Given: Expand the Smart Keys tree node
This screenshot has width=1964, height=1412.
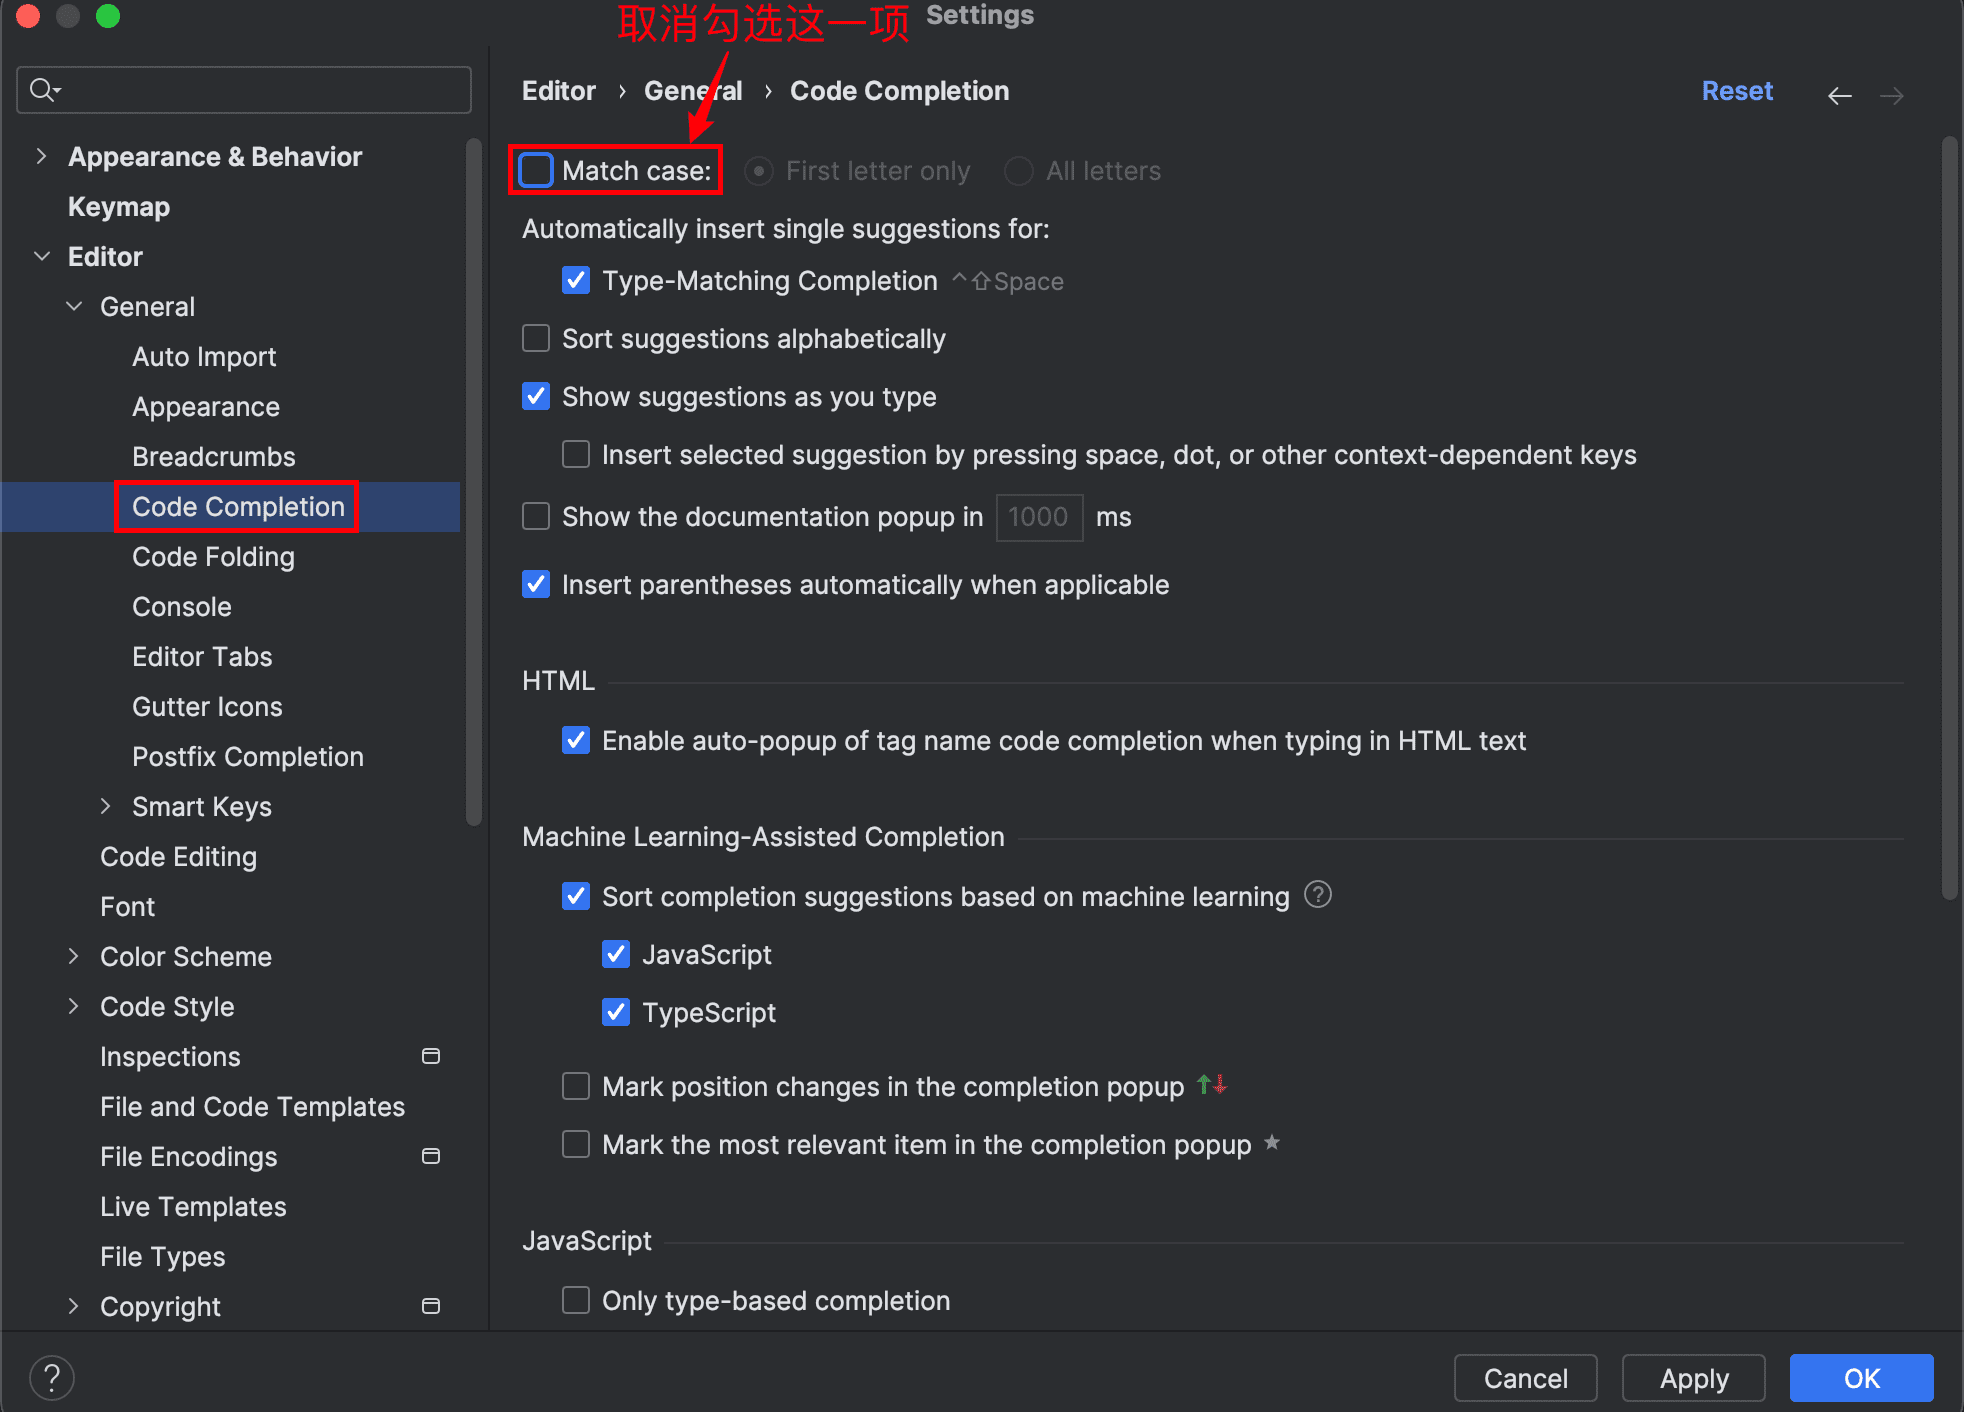Looking at the screenshot, I should (105, 806).
